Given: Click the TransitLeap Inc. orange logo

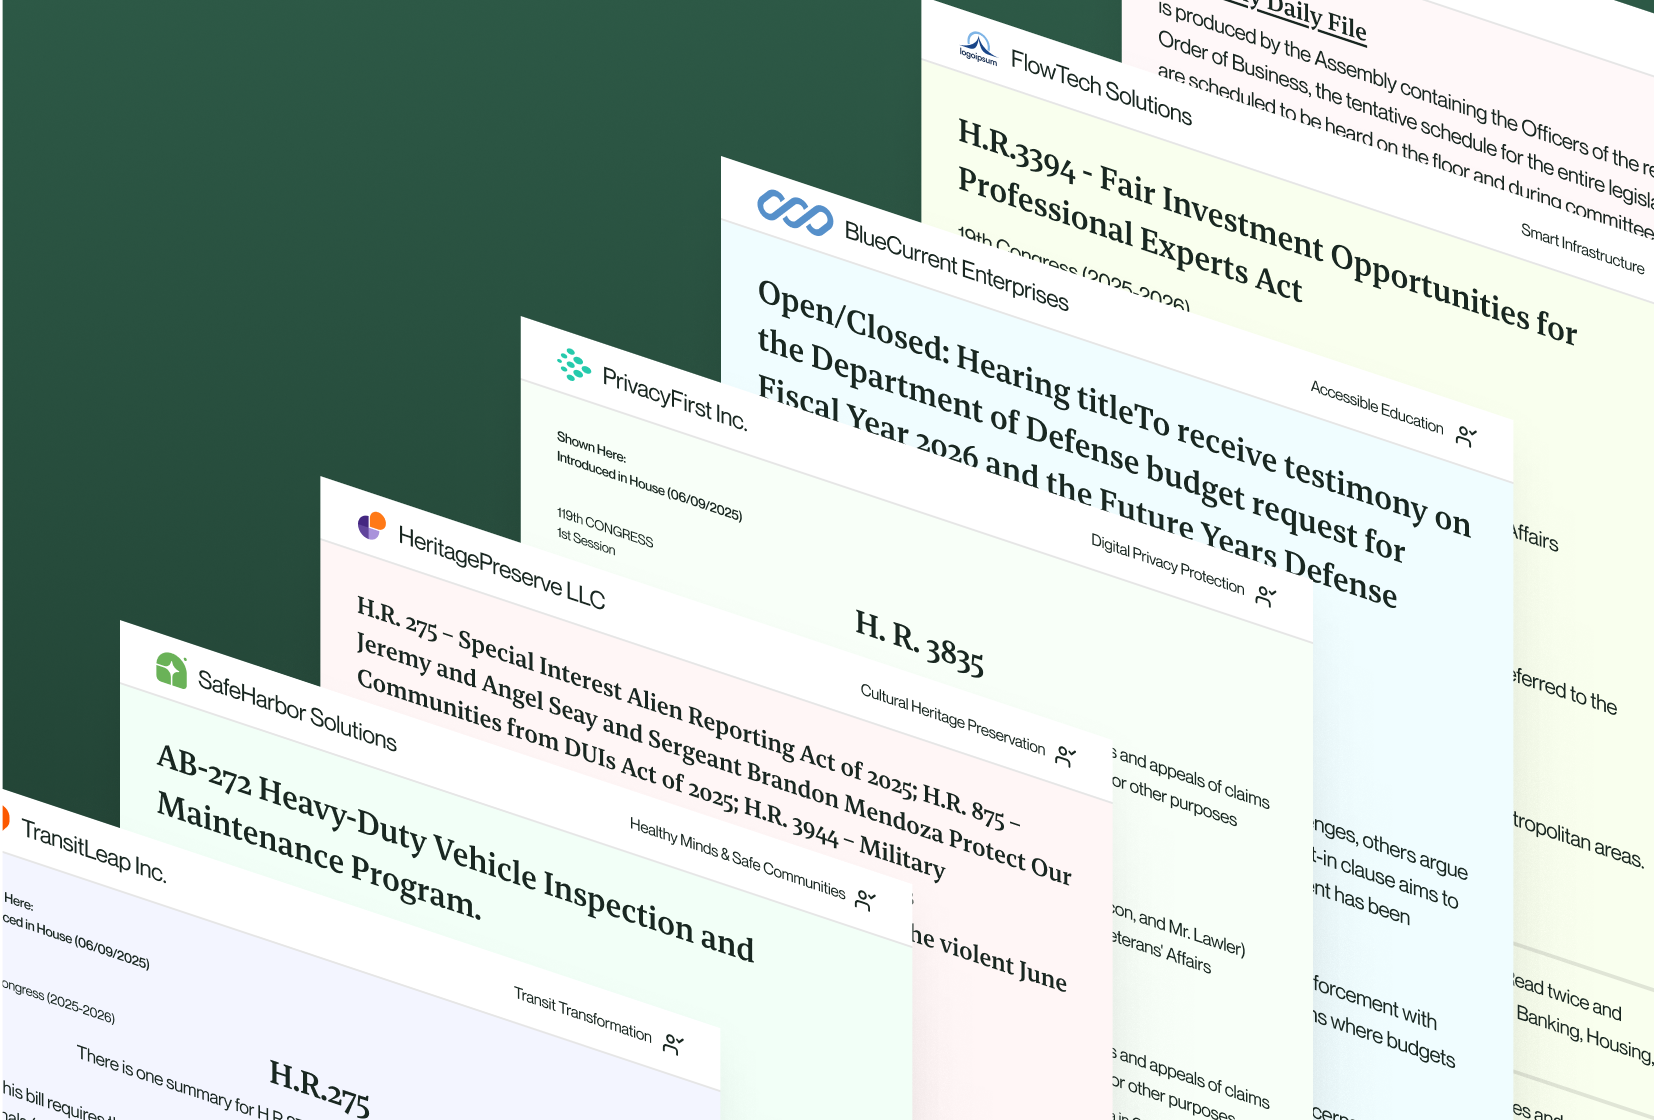Looking at the screenshot, I should [4, 817].
